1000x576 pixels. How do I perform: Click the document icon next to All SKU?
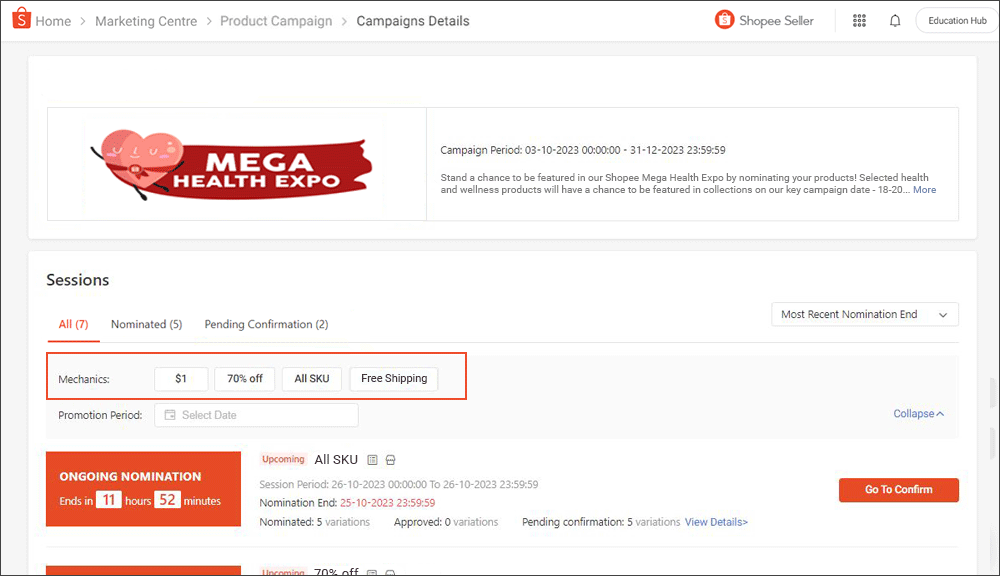tap(372, 459)
